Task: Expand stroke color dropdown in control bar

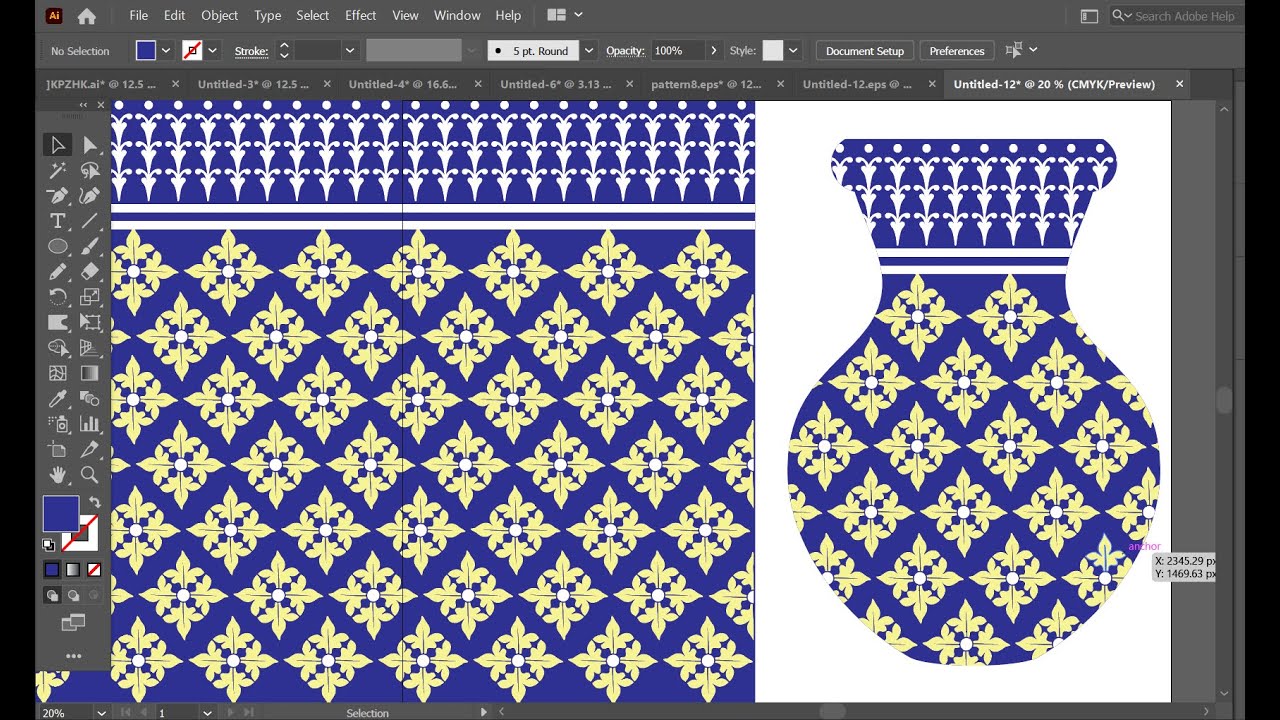Action: pyautogui.click(x=213, y=50)
